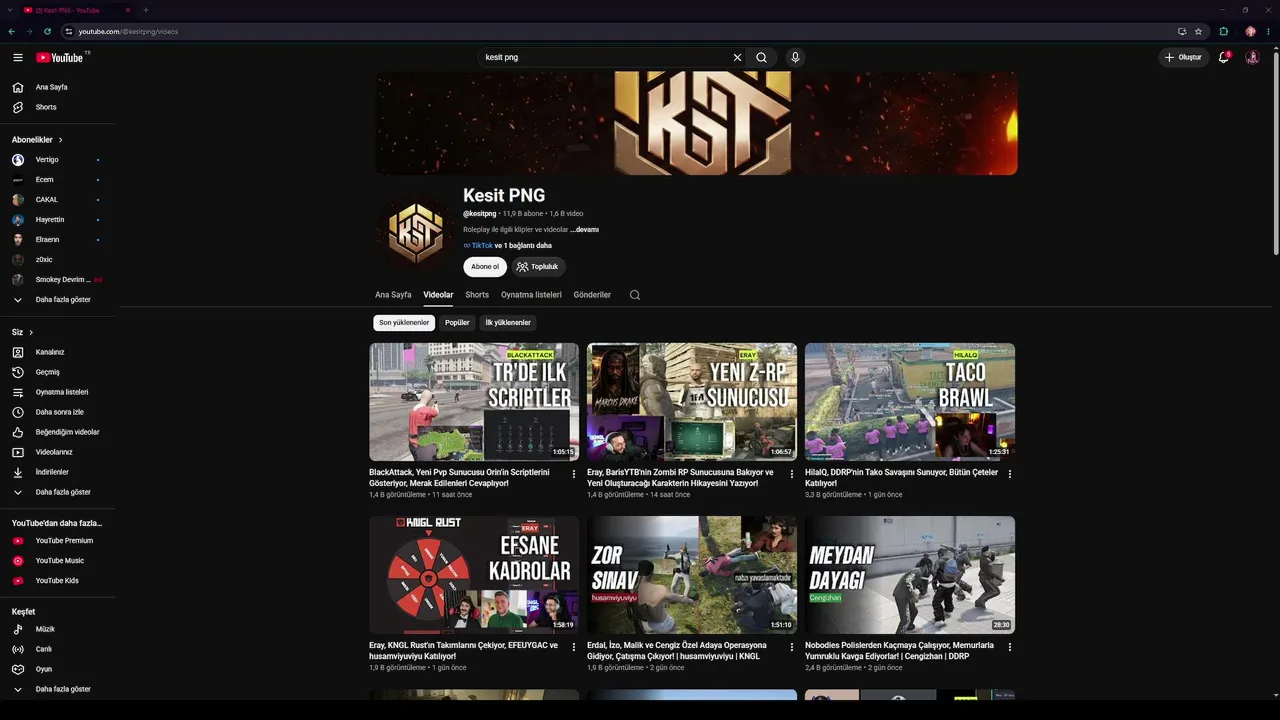This screenshot has width=1280, height=720.
Task: Open options menu for Erdal, İzo video
Action: [792, 647]
